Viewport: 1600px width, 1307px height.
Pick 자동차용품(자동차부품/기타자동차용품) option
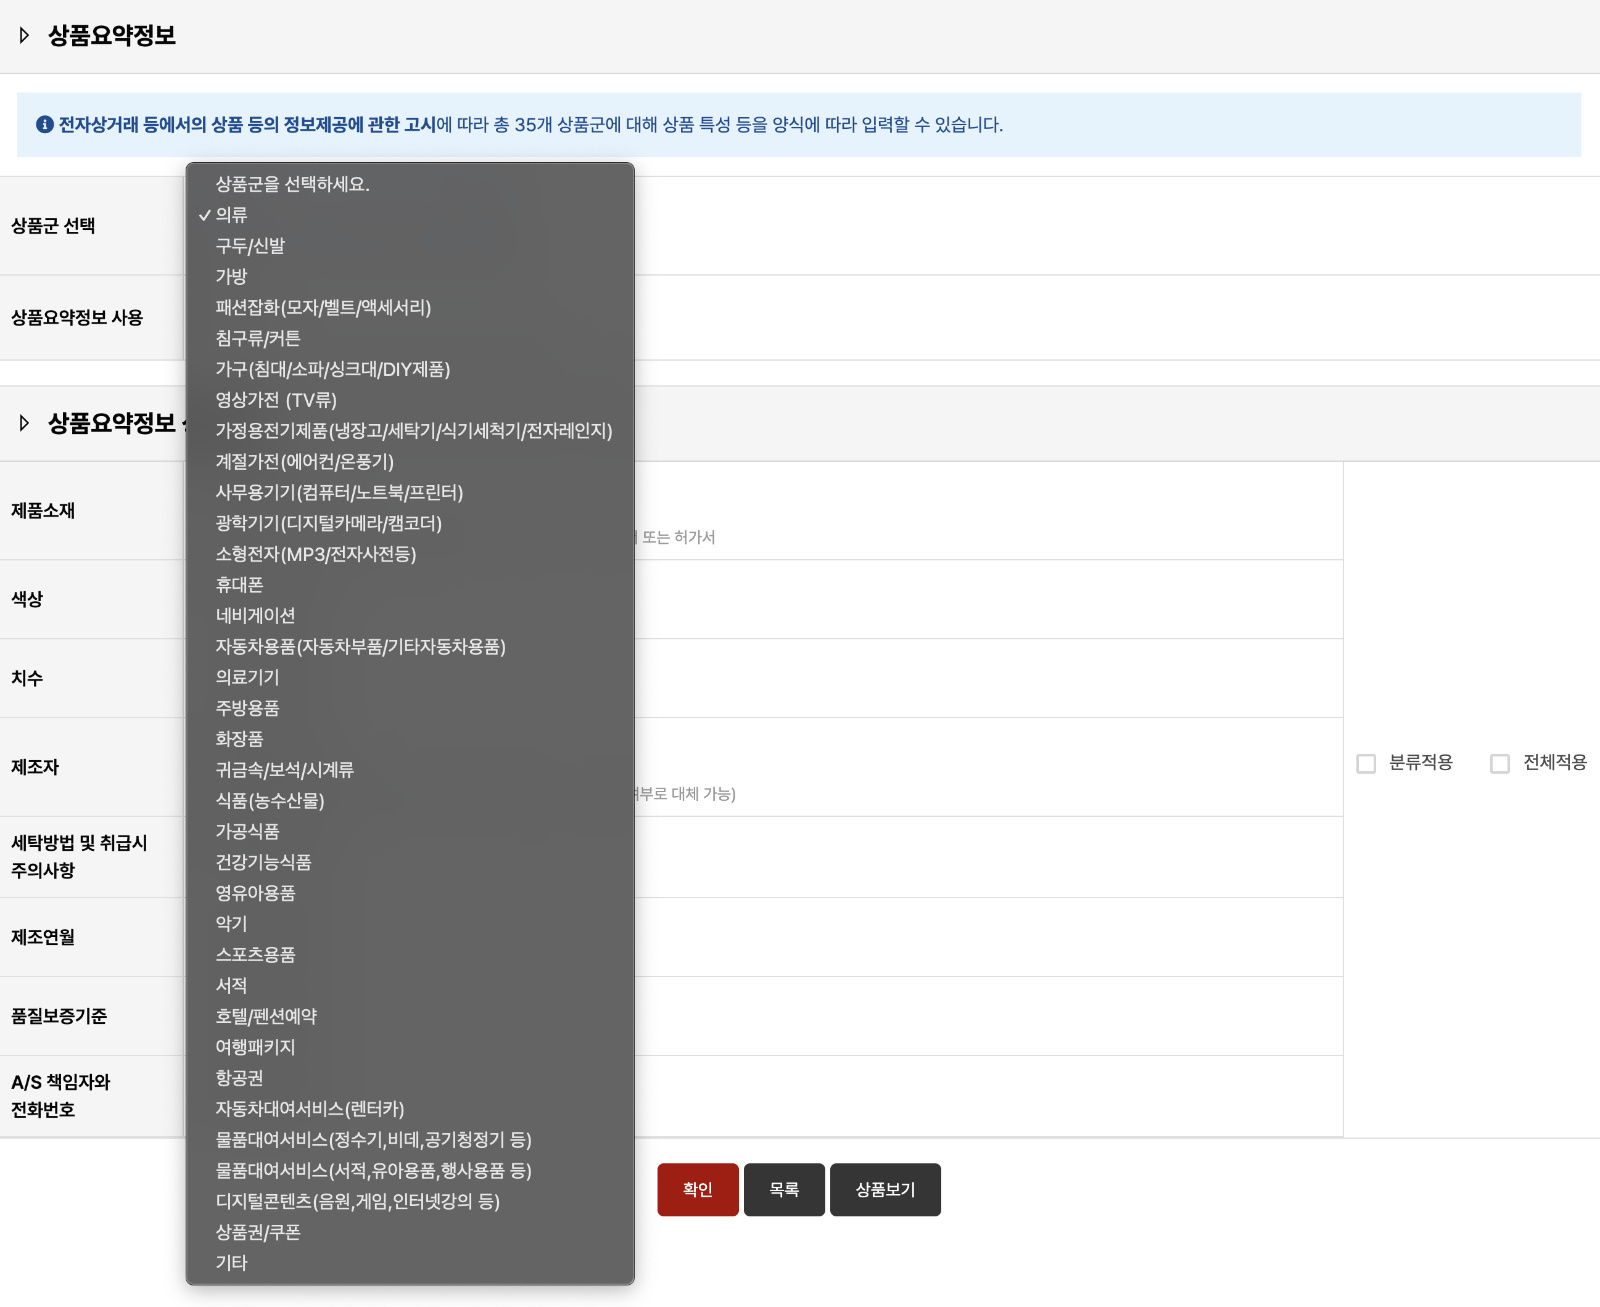click(410, 647)
